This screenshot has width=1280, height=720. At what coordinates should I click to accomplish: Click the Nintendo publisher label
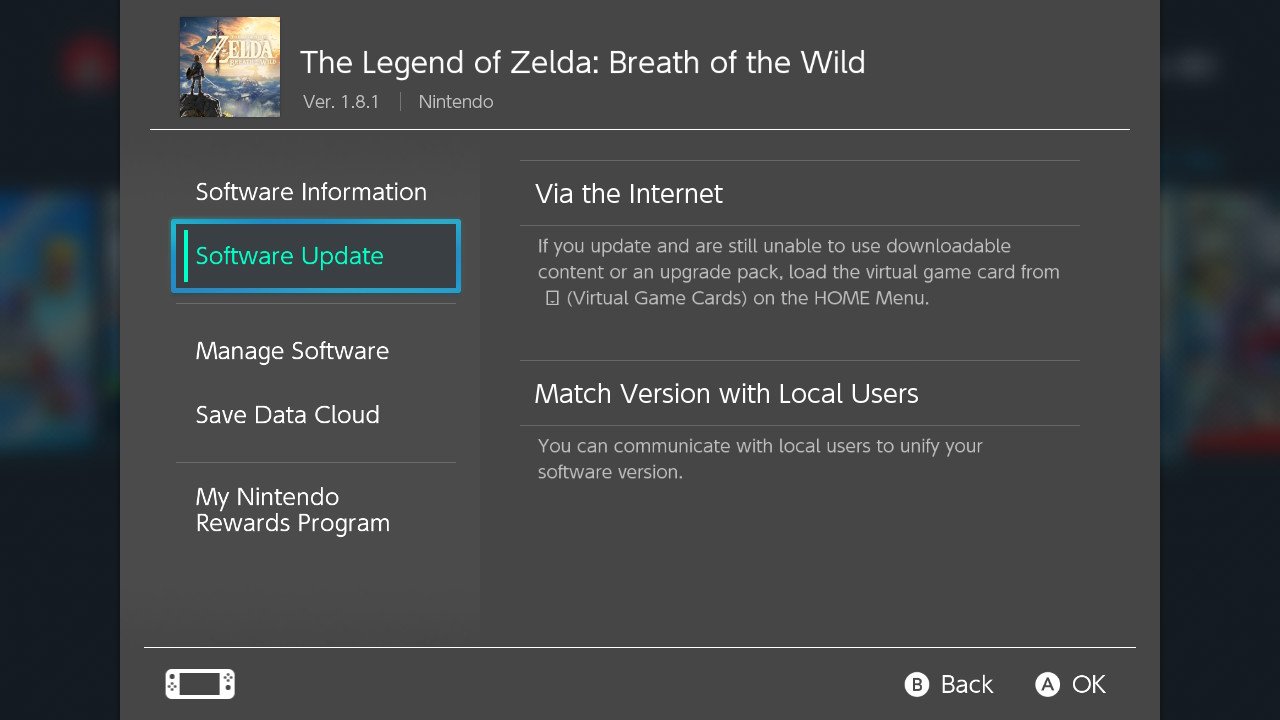tap(456, 102)
